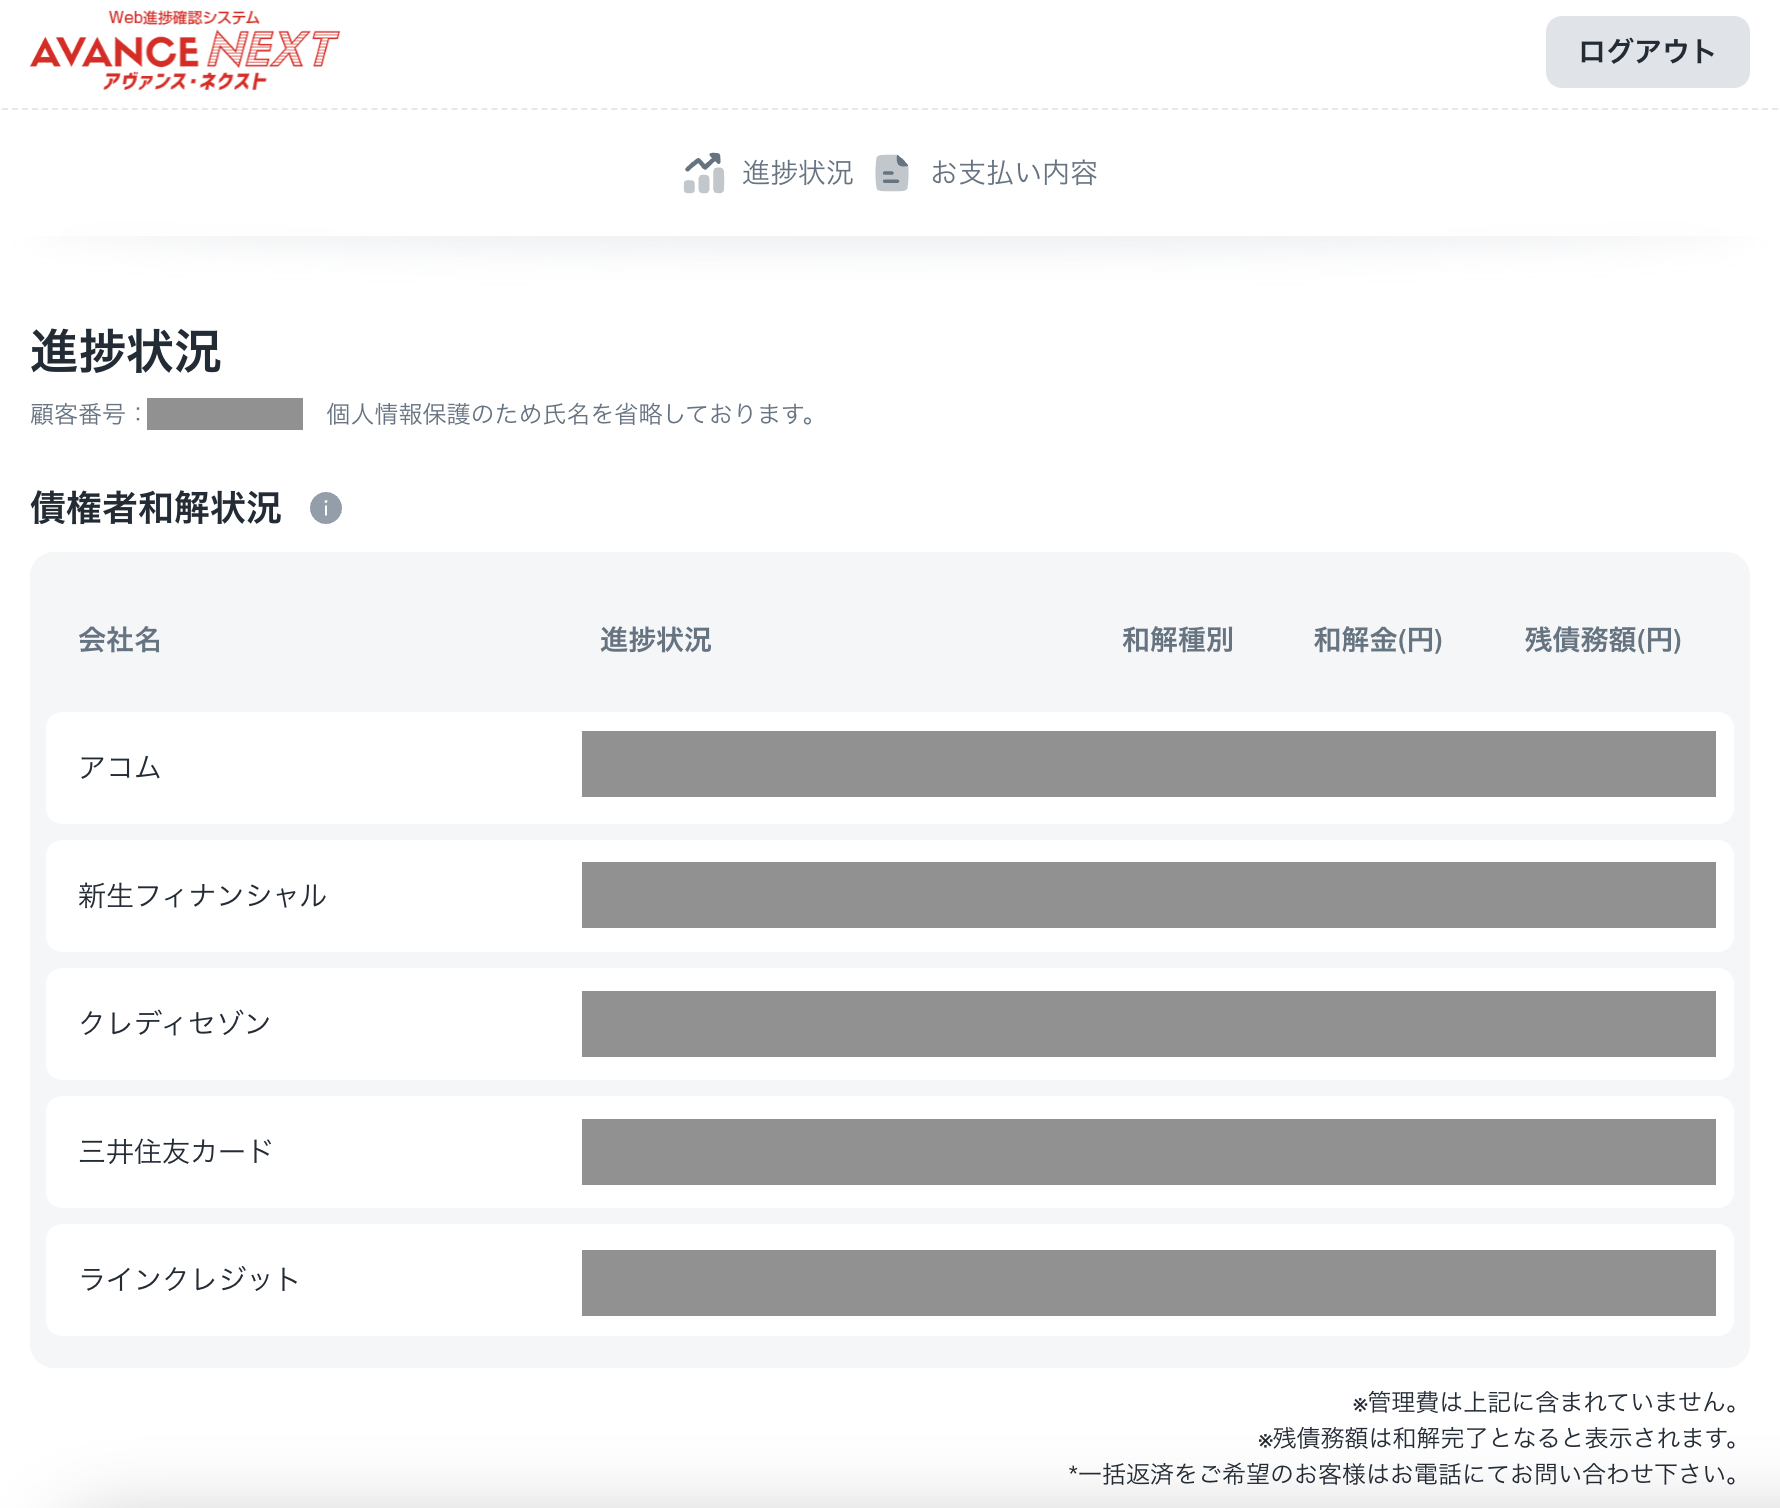
Task: Click the 和解種別 column header
Action: (x=1177, y=641)
